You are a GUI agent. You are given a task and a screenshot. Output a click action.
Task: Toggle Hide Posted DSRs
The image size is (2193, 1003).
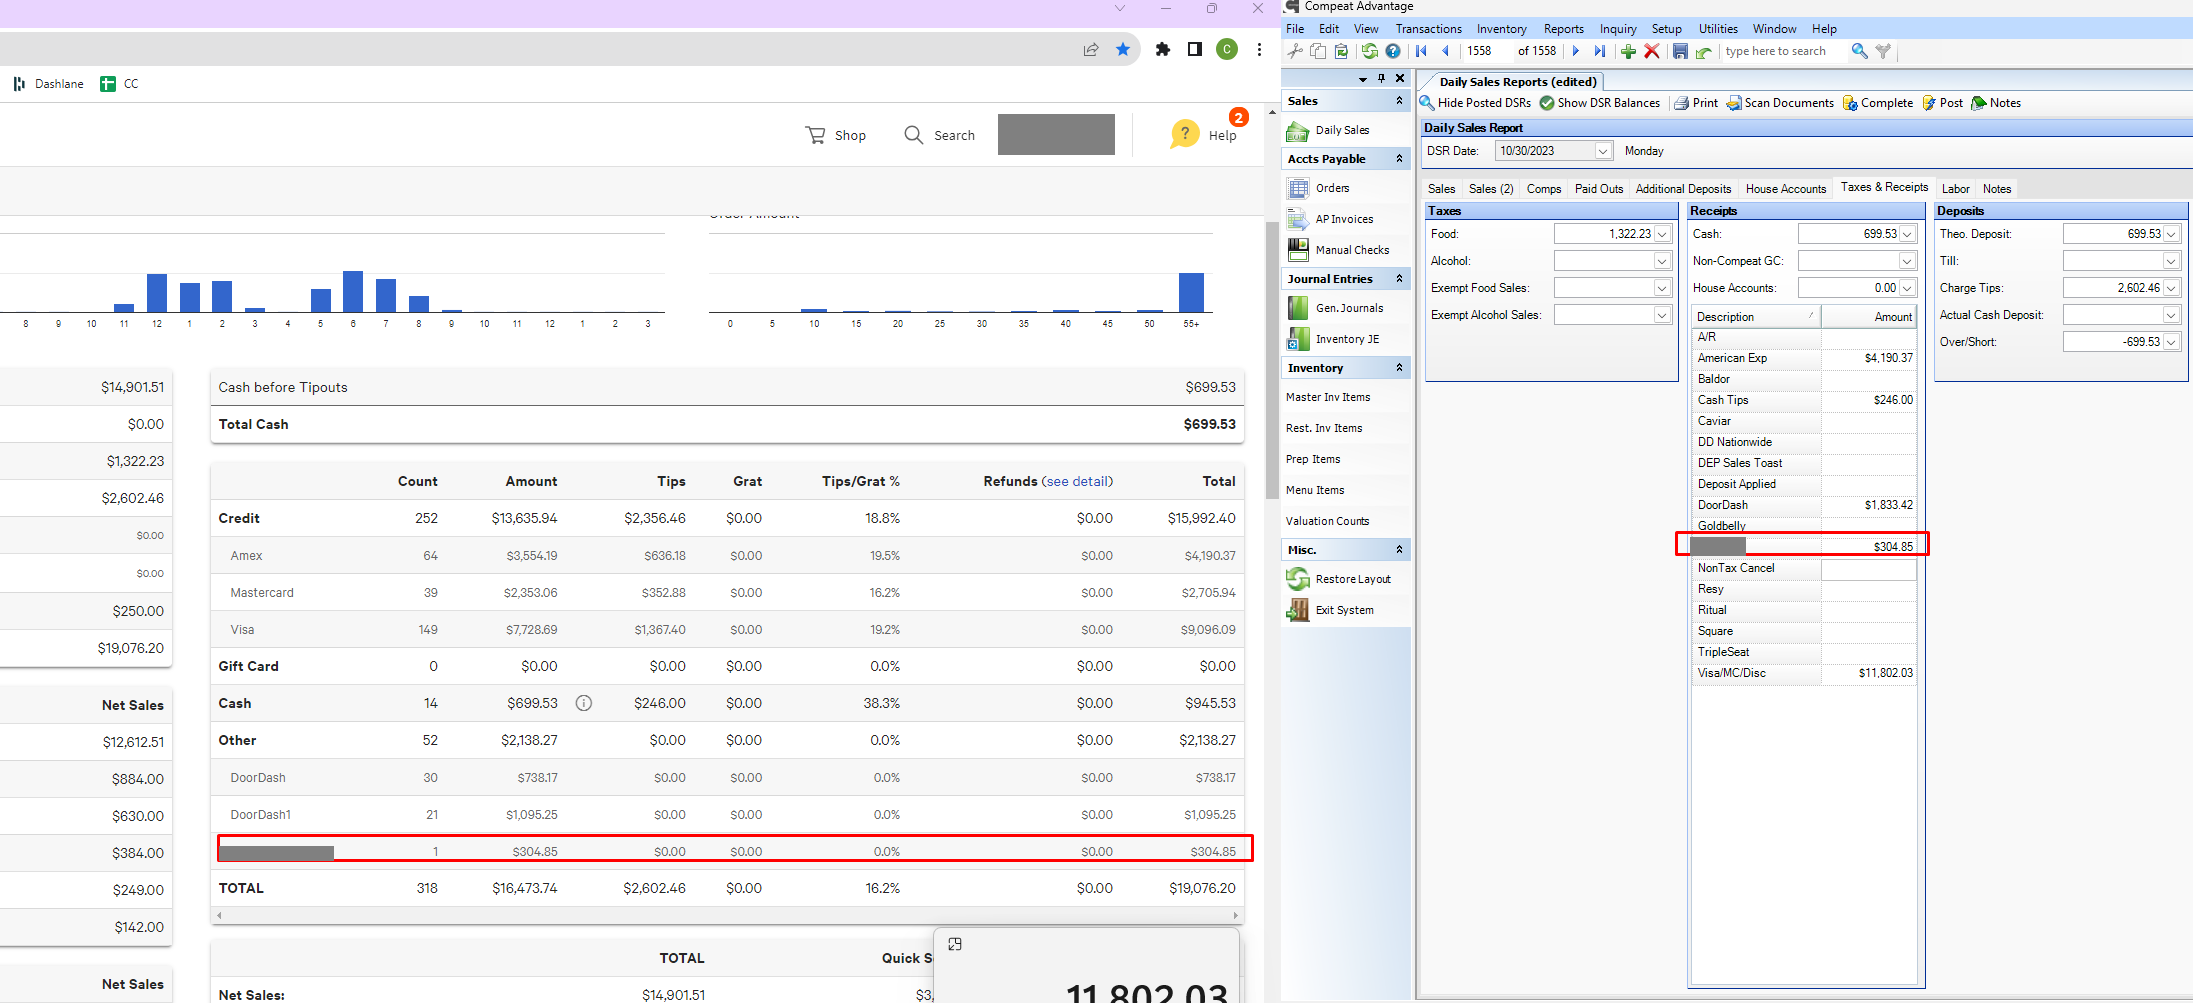coord(1476,103)
